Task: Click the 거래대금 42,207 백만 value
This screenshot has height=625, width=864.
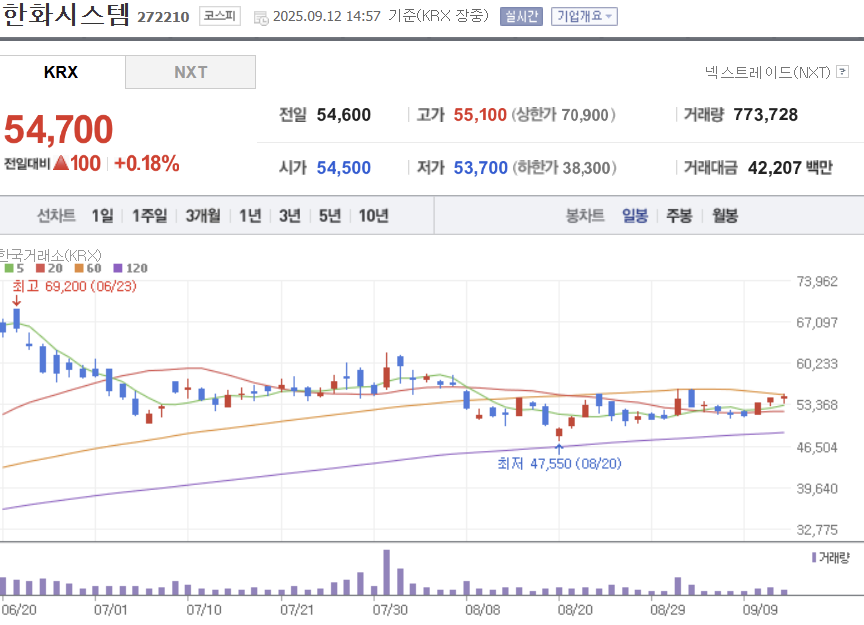Action: 790,168
